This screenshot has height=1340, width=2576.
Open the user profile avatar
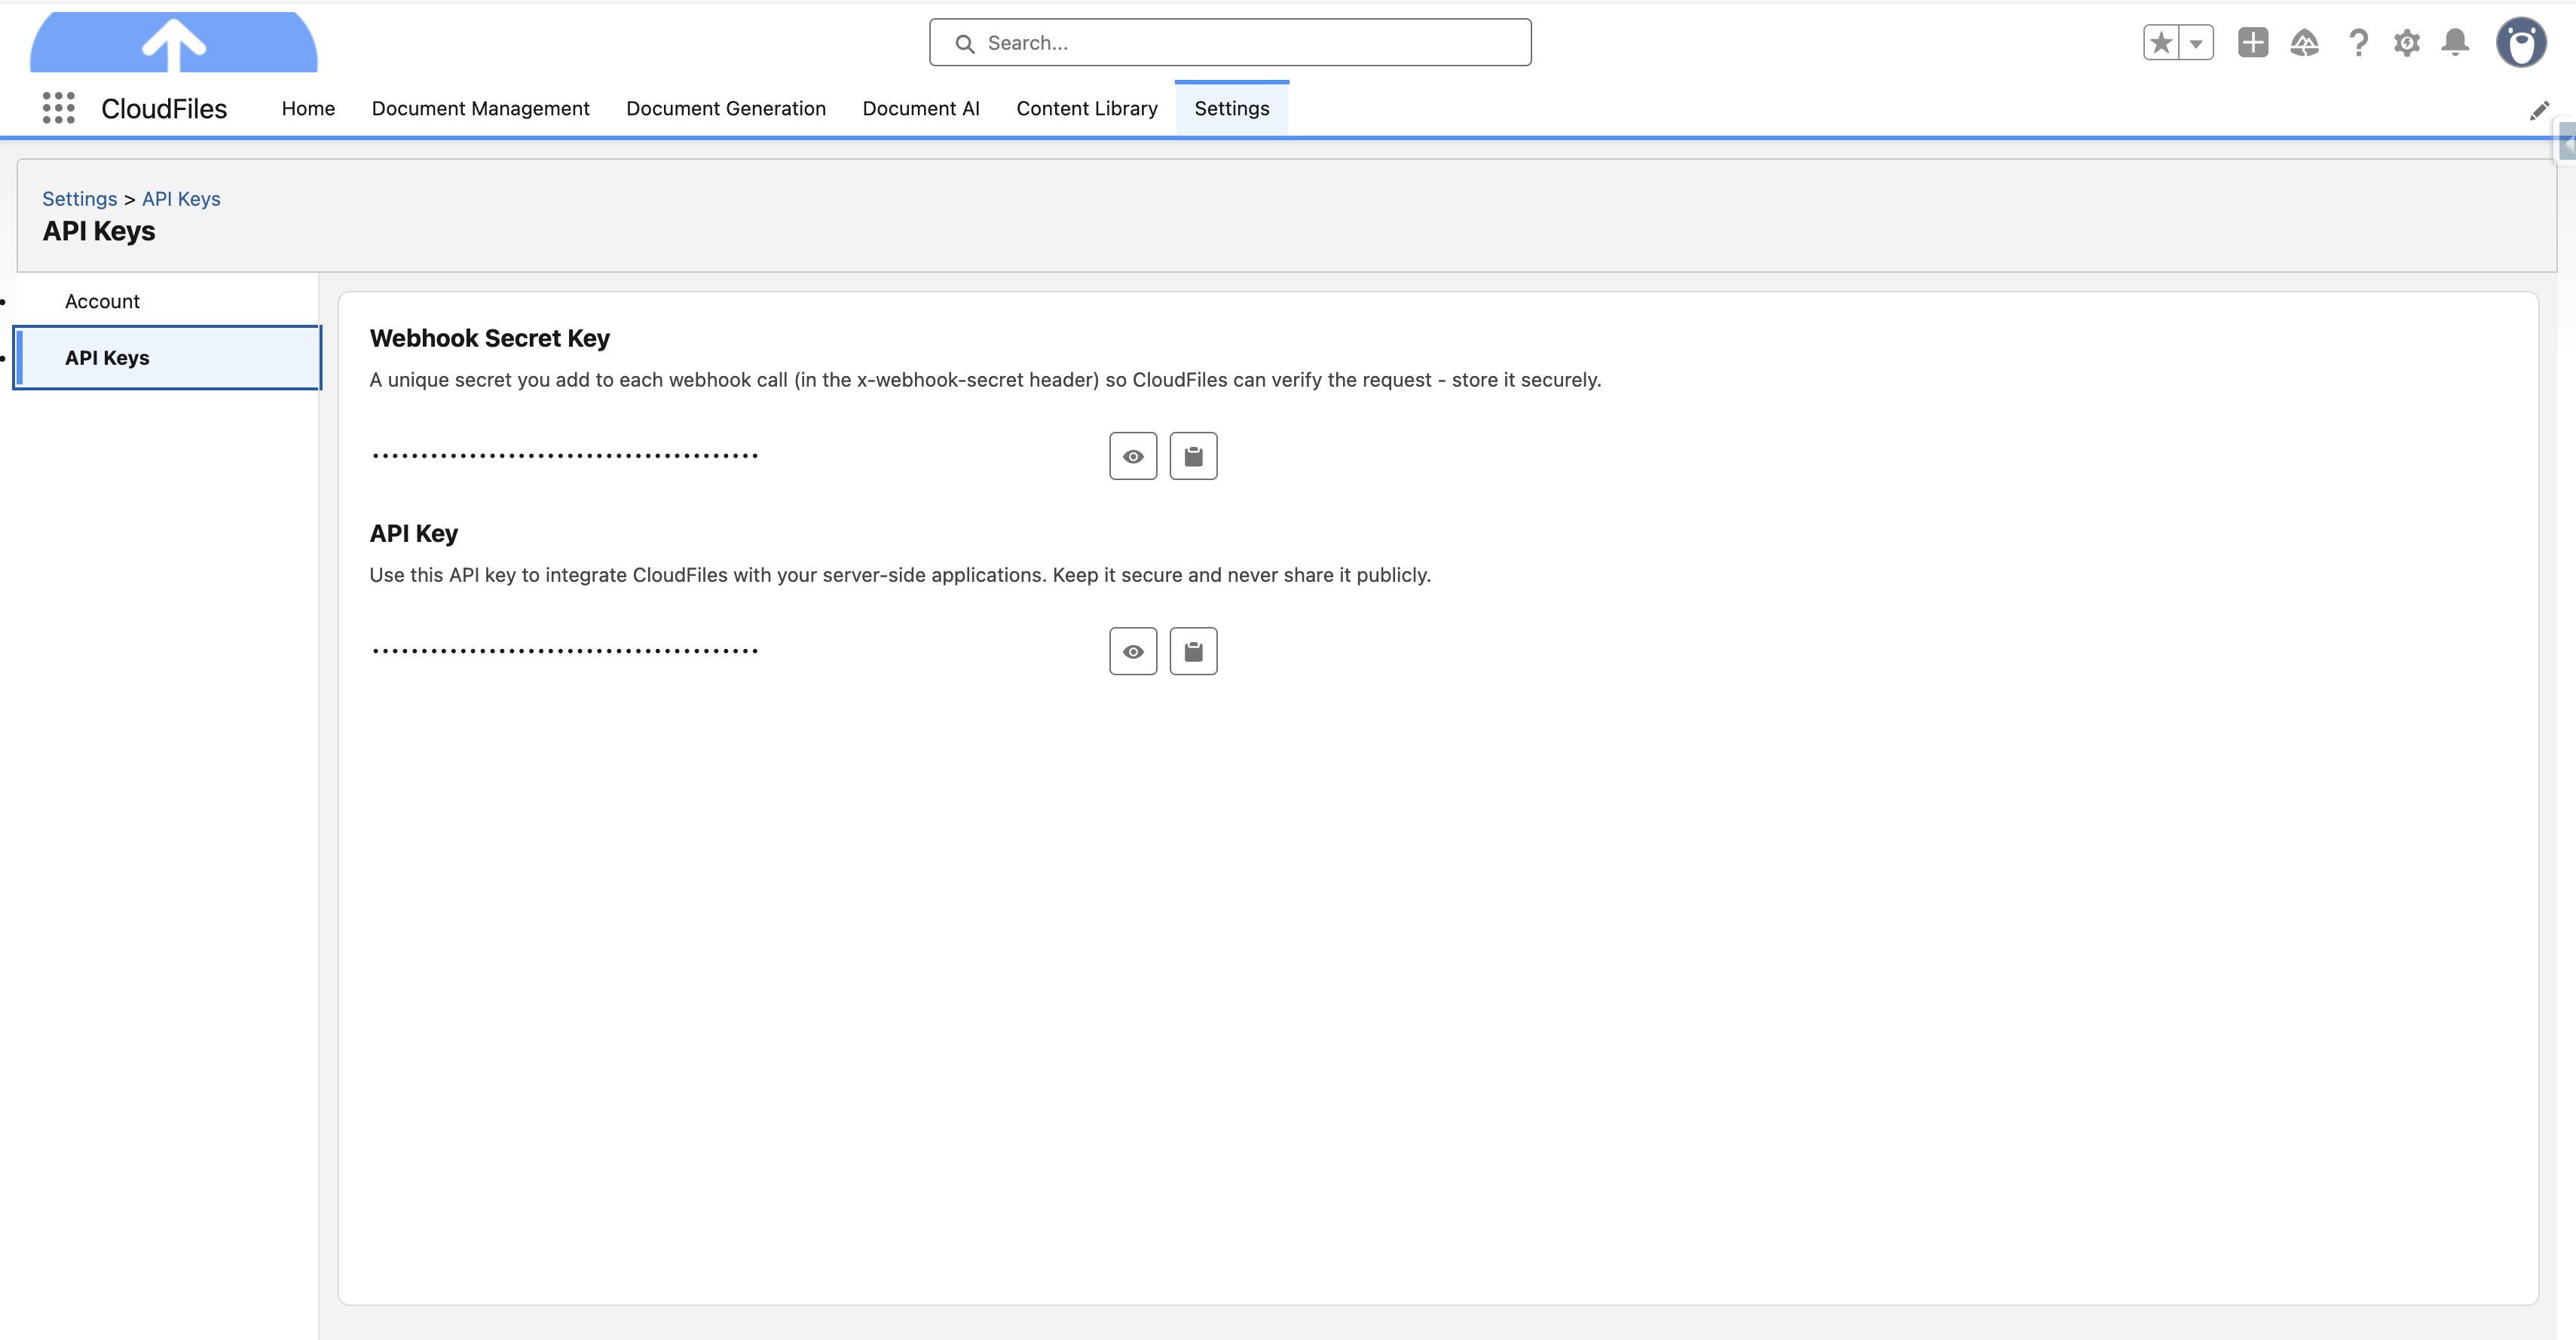2521,43
